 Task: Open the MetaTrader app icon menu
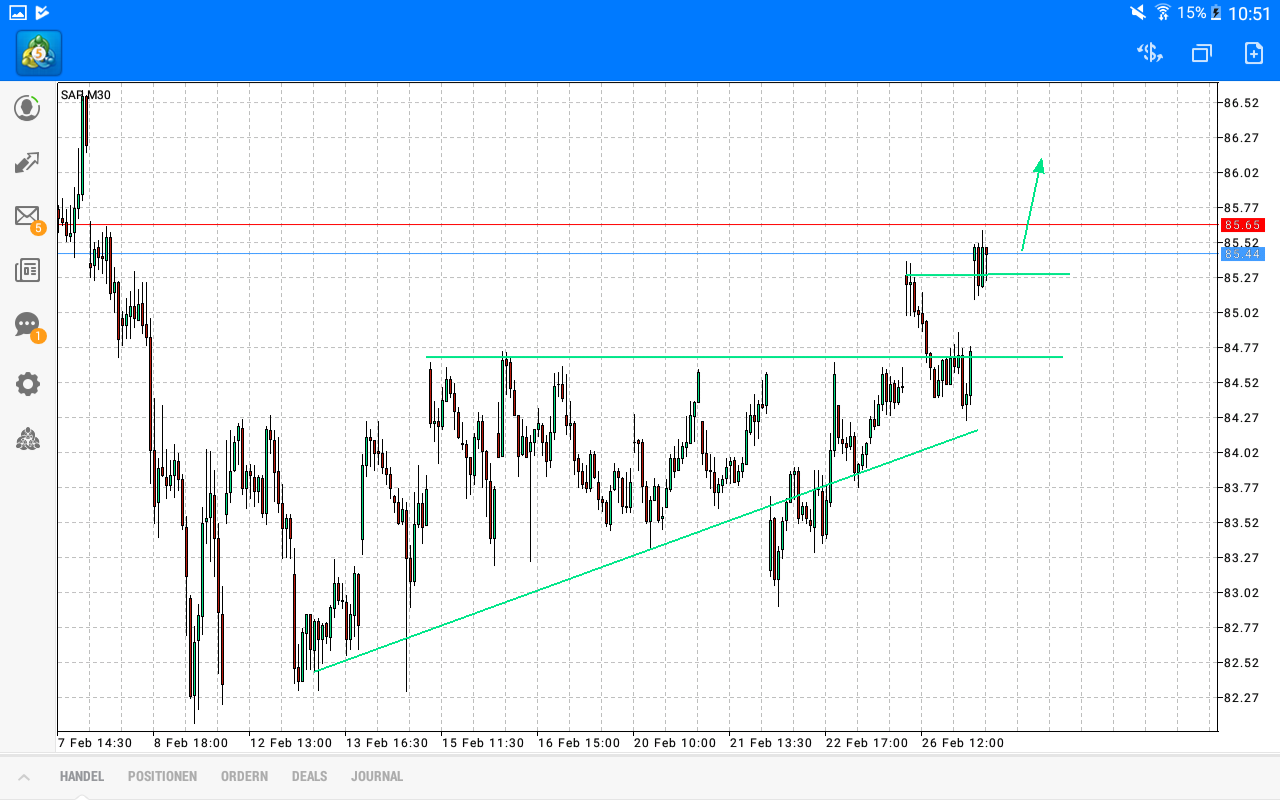pyautogui.click(x=39, y=53)
